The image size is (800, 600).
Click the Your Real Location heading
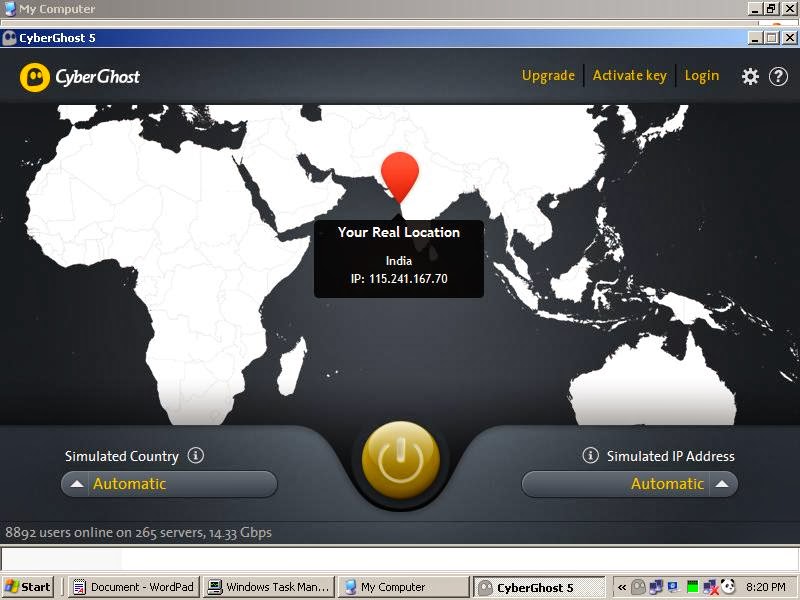(x=398, y=232)
